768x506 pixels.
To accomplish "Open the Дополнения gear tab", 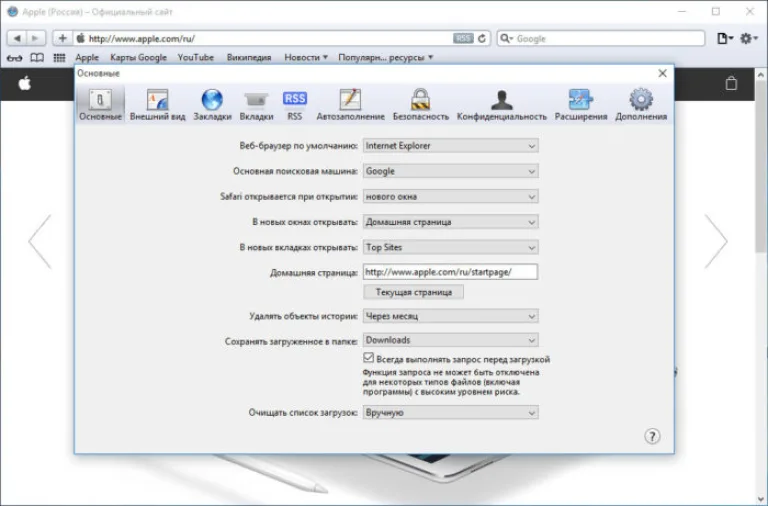I will point(641,104).
